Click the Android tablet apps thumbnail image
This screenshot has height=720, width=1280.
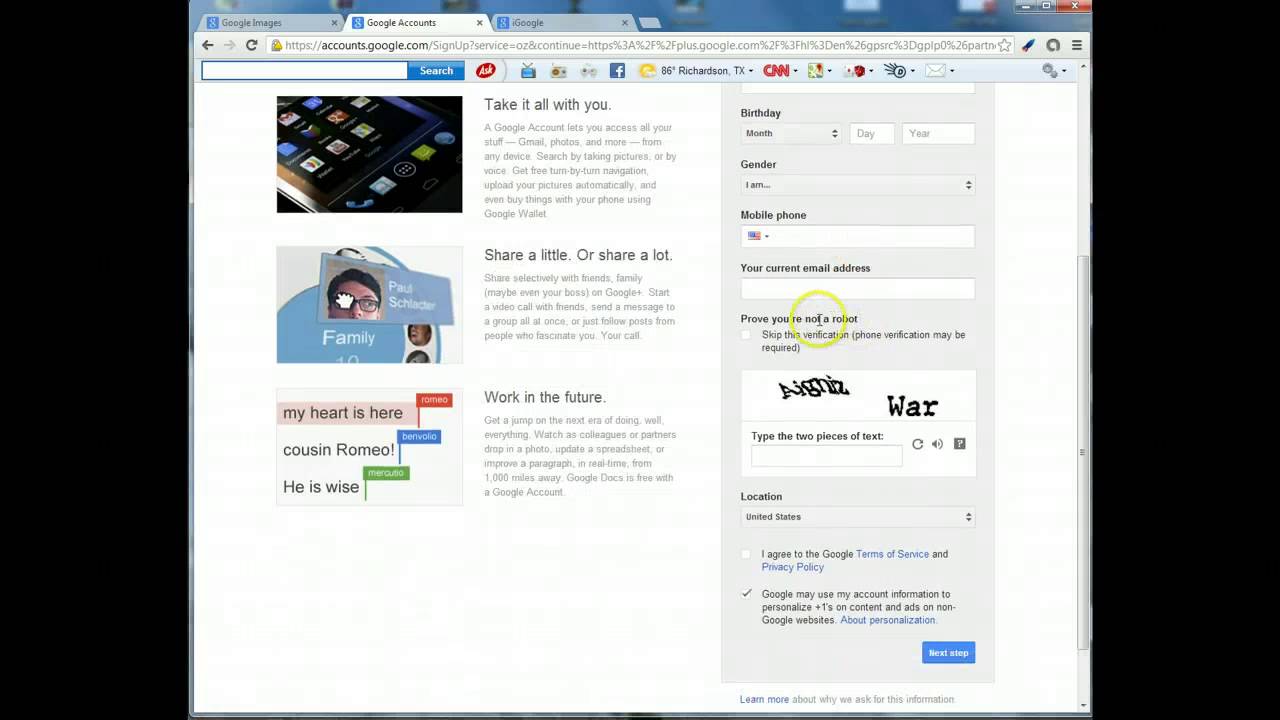369,154
